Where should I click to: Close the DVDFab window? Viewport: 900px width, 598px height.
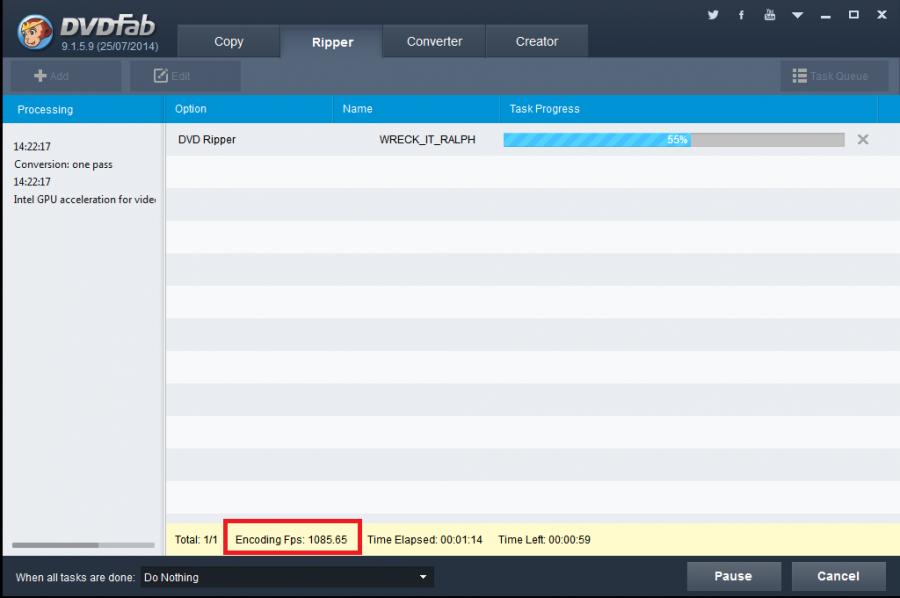(882, 15)
